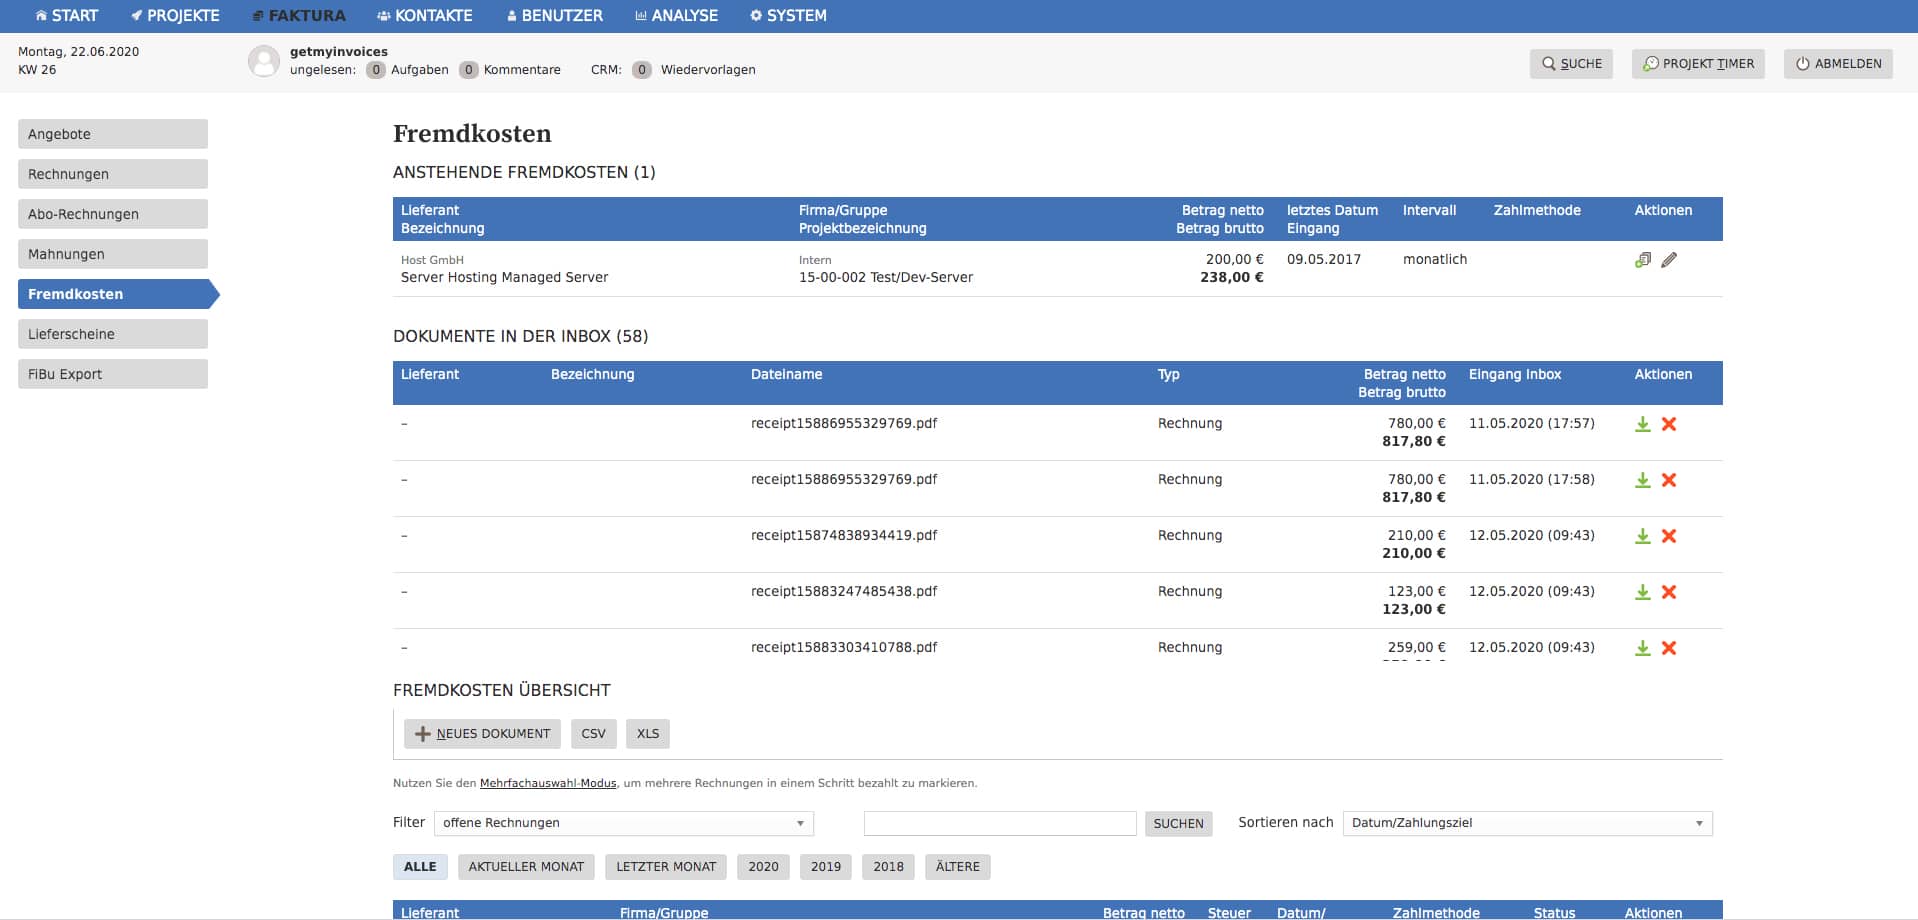Open the Filter dropdown showing offene Rechnungen
The width and height of the screenshot is (1918, 920).
pos(624,823)
